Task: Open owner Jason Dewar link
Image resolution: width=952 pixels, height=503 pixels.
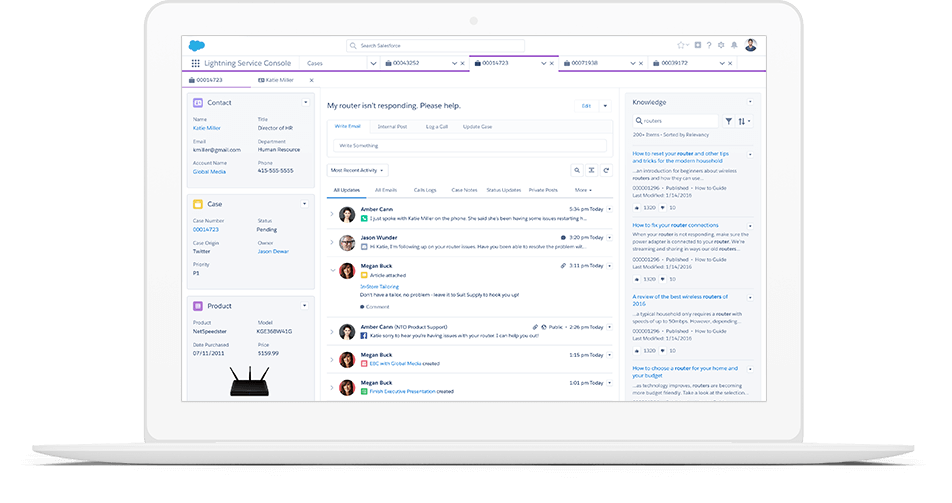Action: [x=273, y=252]
